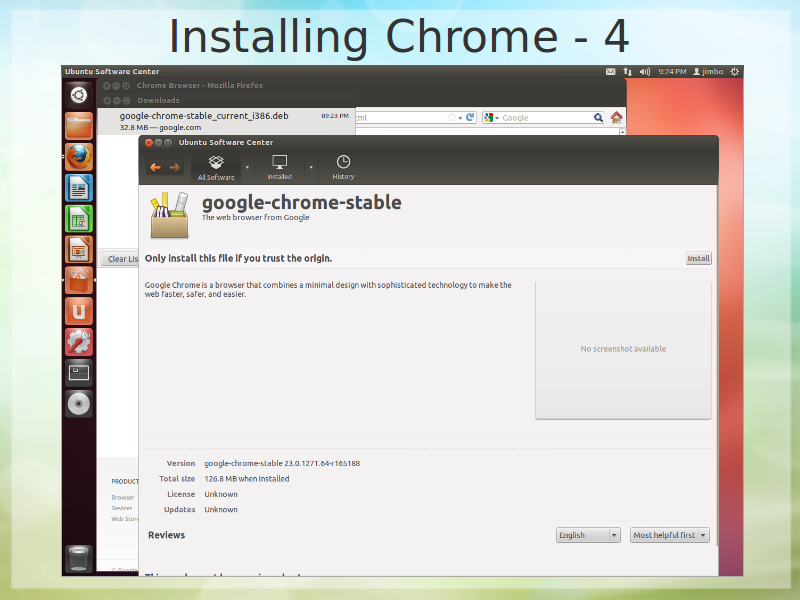Click the mail envelope indicator in top panel
The height and width of the screenshot is (600, 800).
coord(610,72)
